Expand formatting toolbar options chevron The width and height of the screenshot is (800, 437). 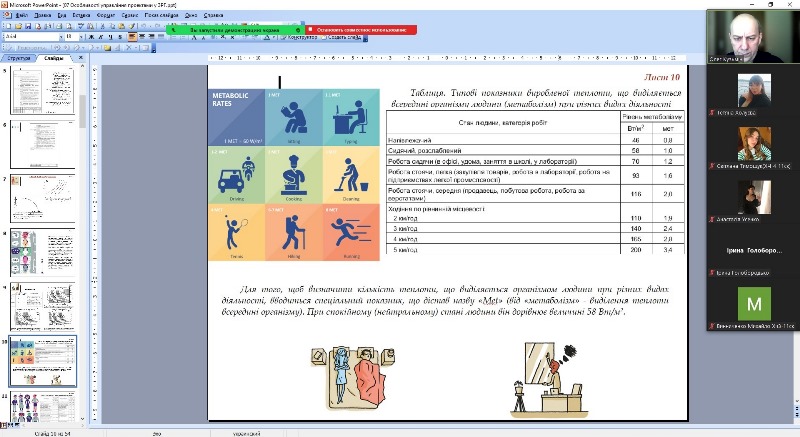365,38
